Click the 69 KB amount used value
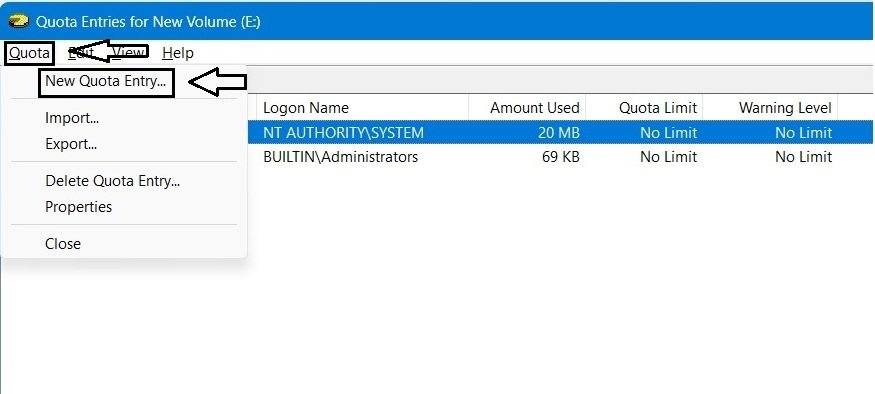 pos(560,157)
